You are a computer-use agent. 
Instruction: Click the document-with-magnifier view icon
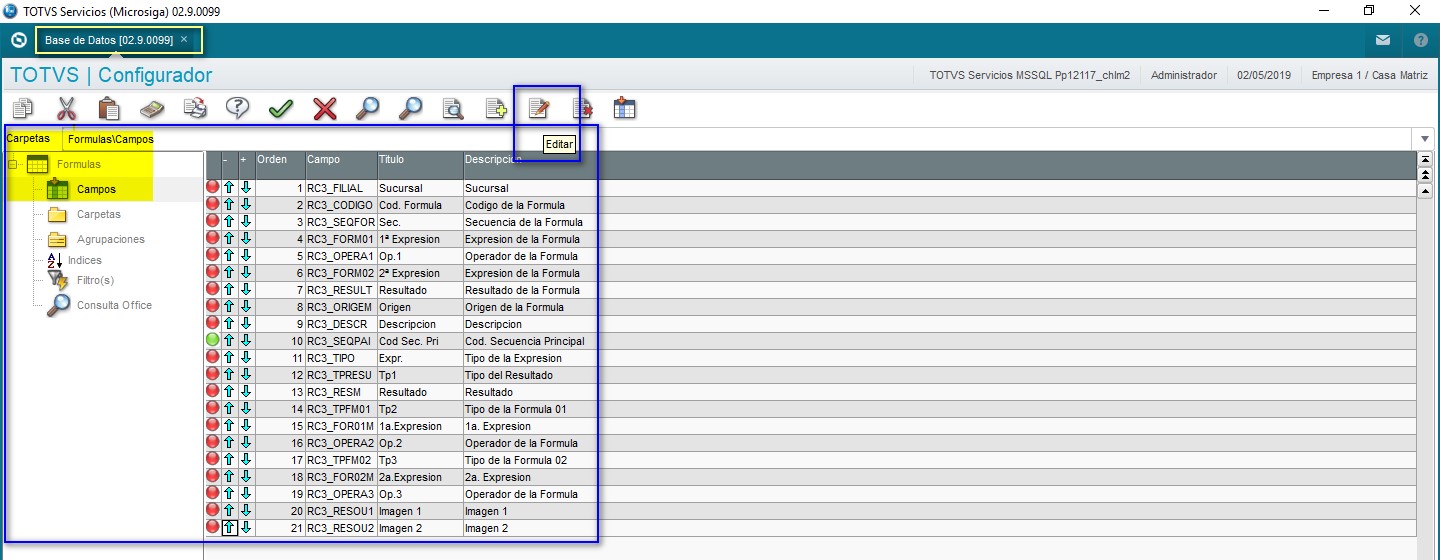pyautogui.click(x=453, y=108)
